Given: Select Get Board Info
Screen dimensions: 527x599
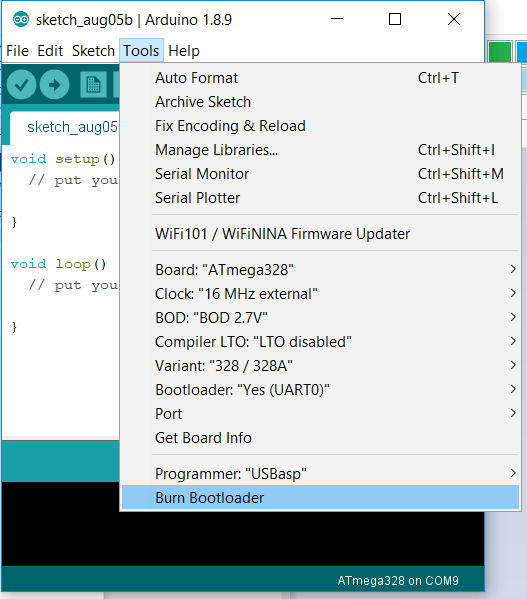Looking at the screenshot, I should point(320,438).
